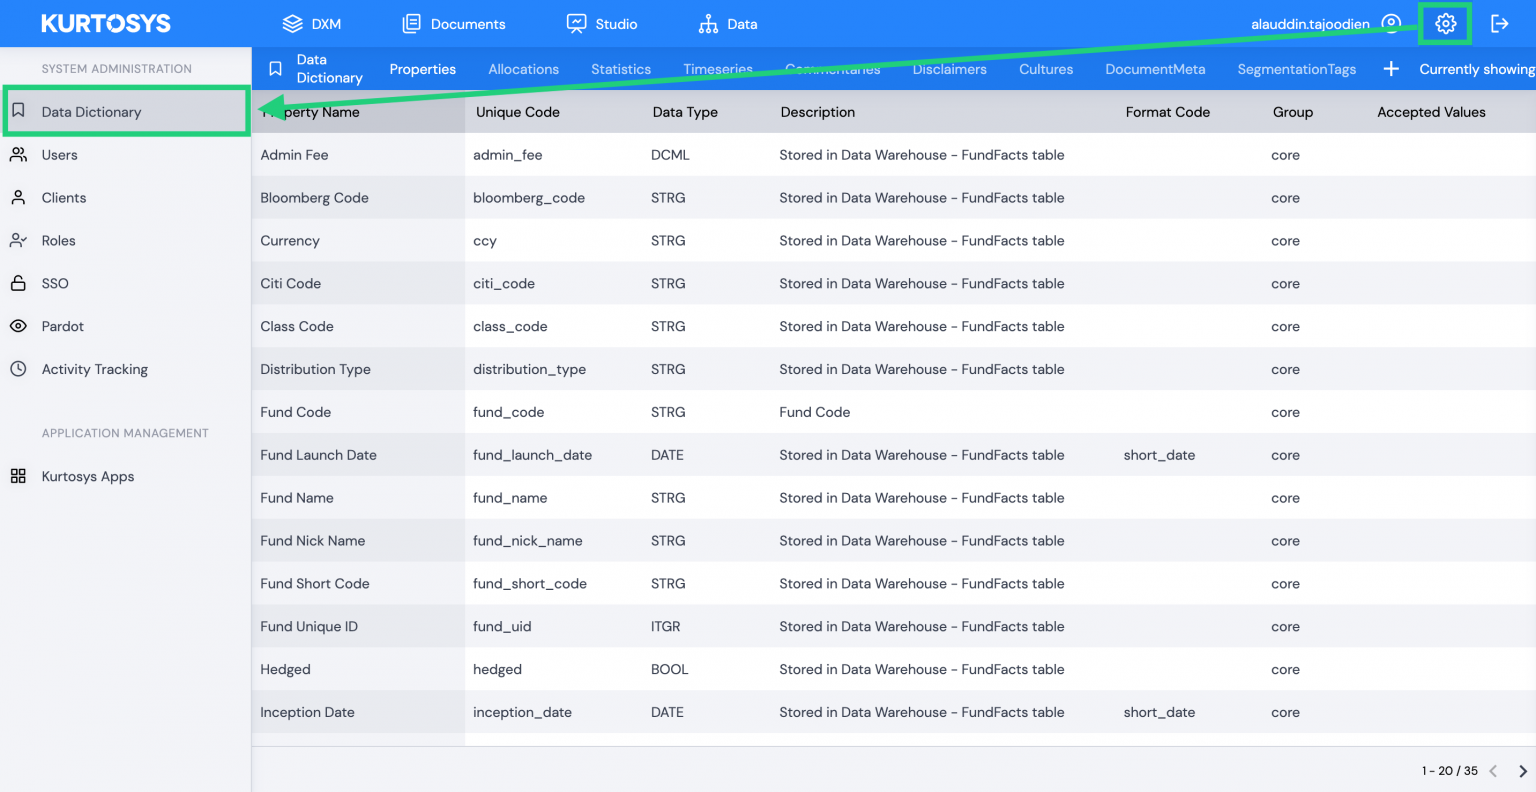This screenshot has height=792, width=1536.
Task: Open the Studio module icon
Action: click(575, 23)
